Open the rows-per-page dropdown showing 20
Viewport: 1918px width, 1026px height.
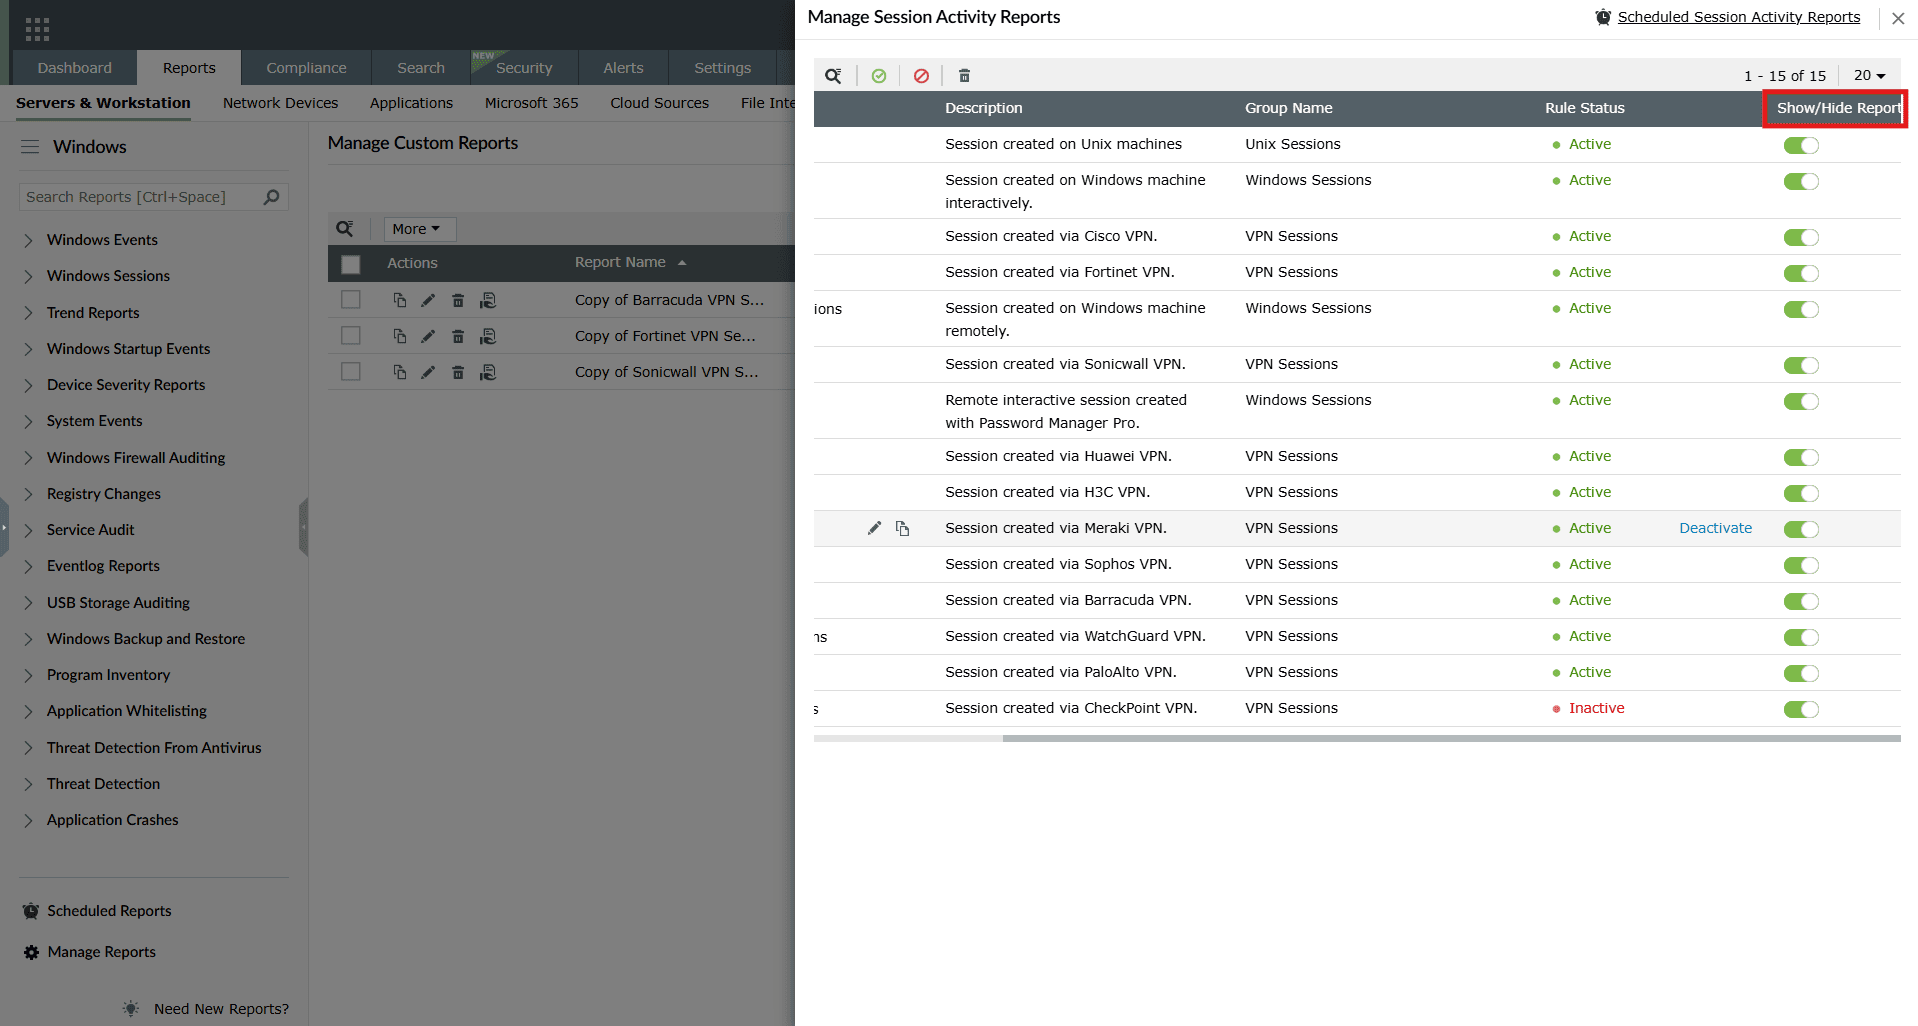[x=1869, y=75]
